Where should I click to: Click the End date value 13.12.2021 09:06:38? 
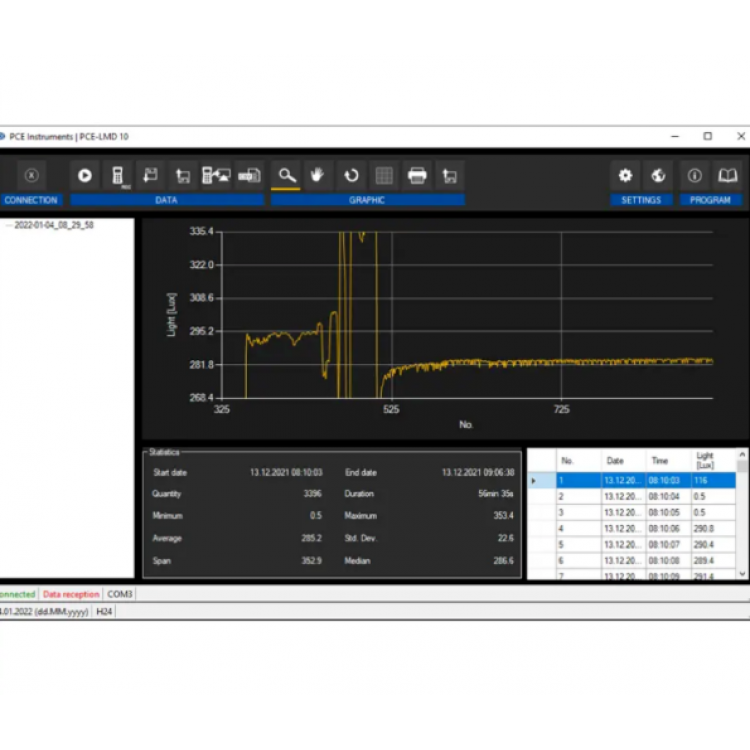tap(478, 473)
